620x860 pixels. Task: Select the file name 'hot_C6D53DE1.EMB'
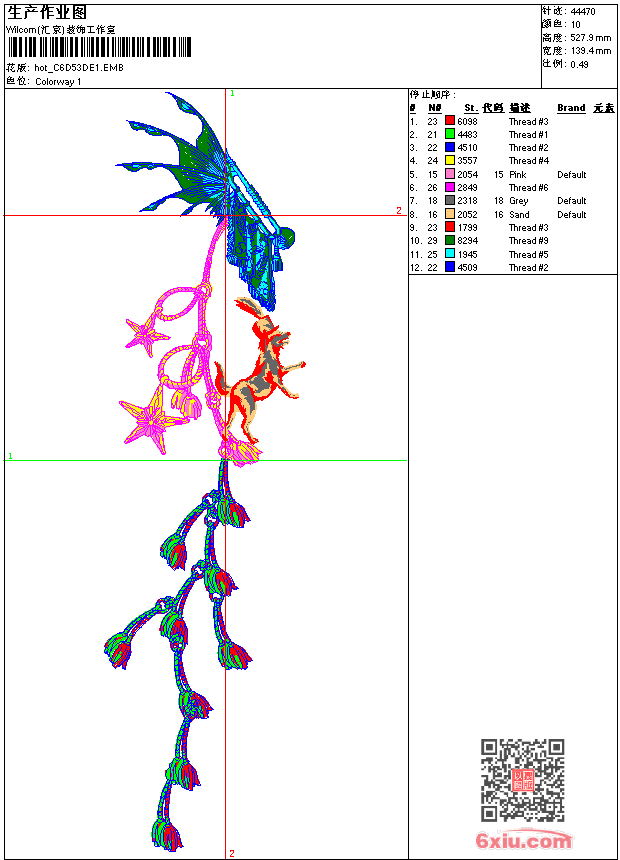point(79,67)
